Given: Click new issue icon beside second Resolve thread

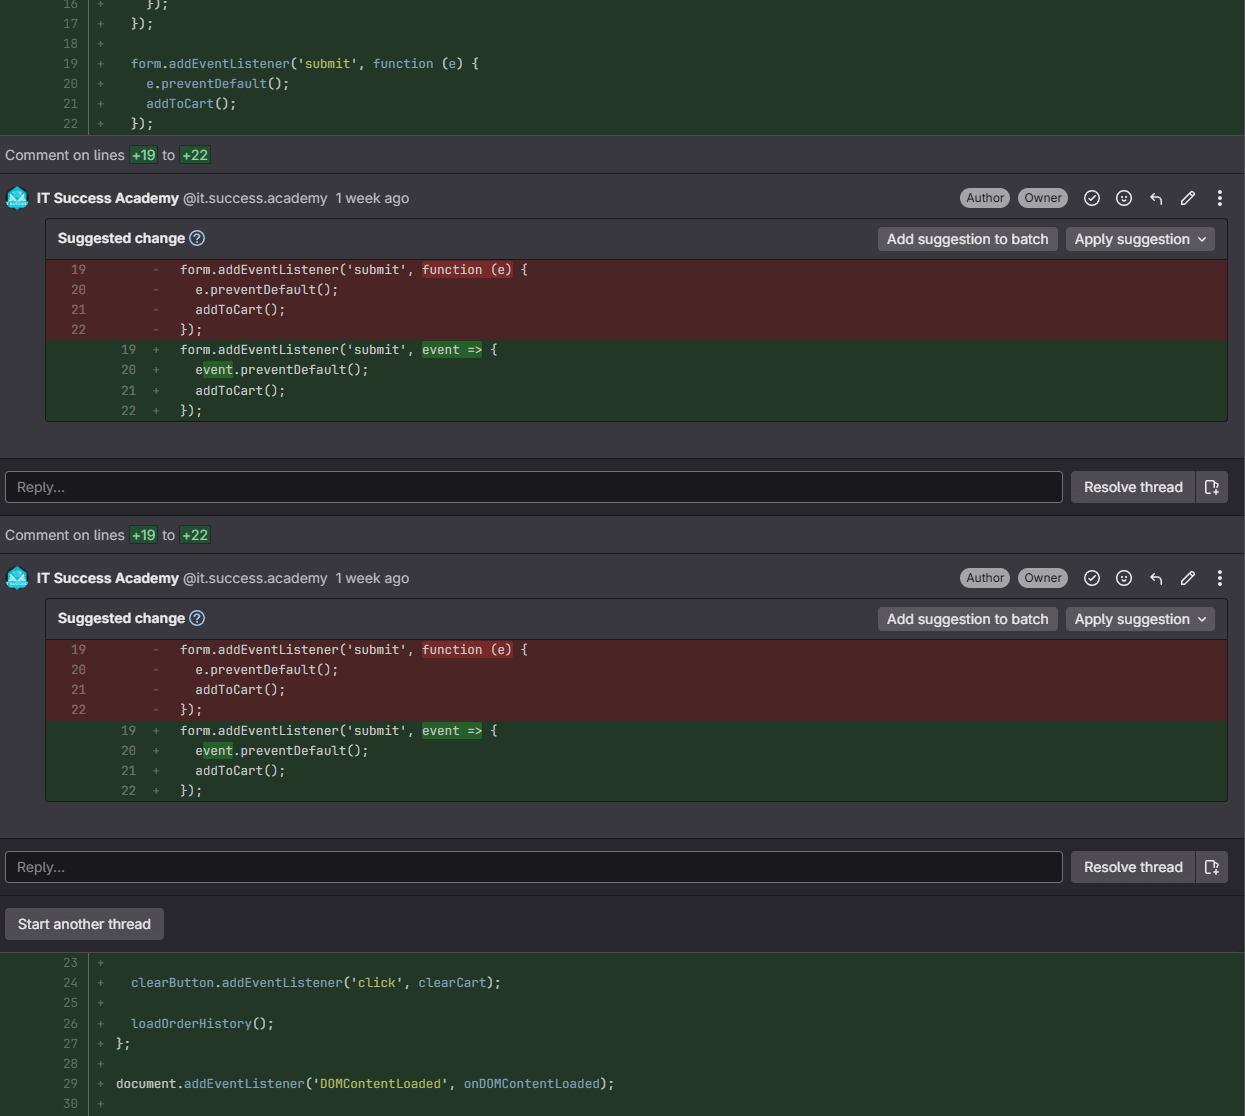Looking at the screenshot, I should 1212,867.
